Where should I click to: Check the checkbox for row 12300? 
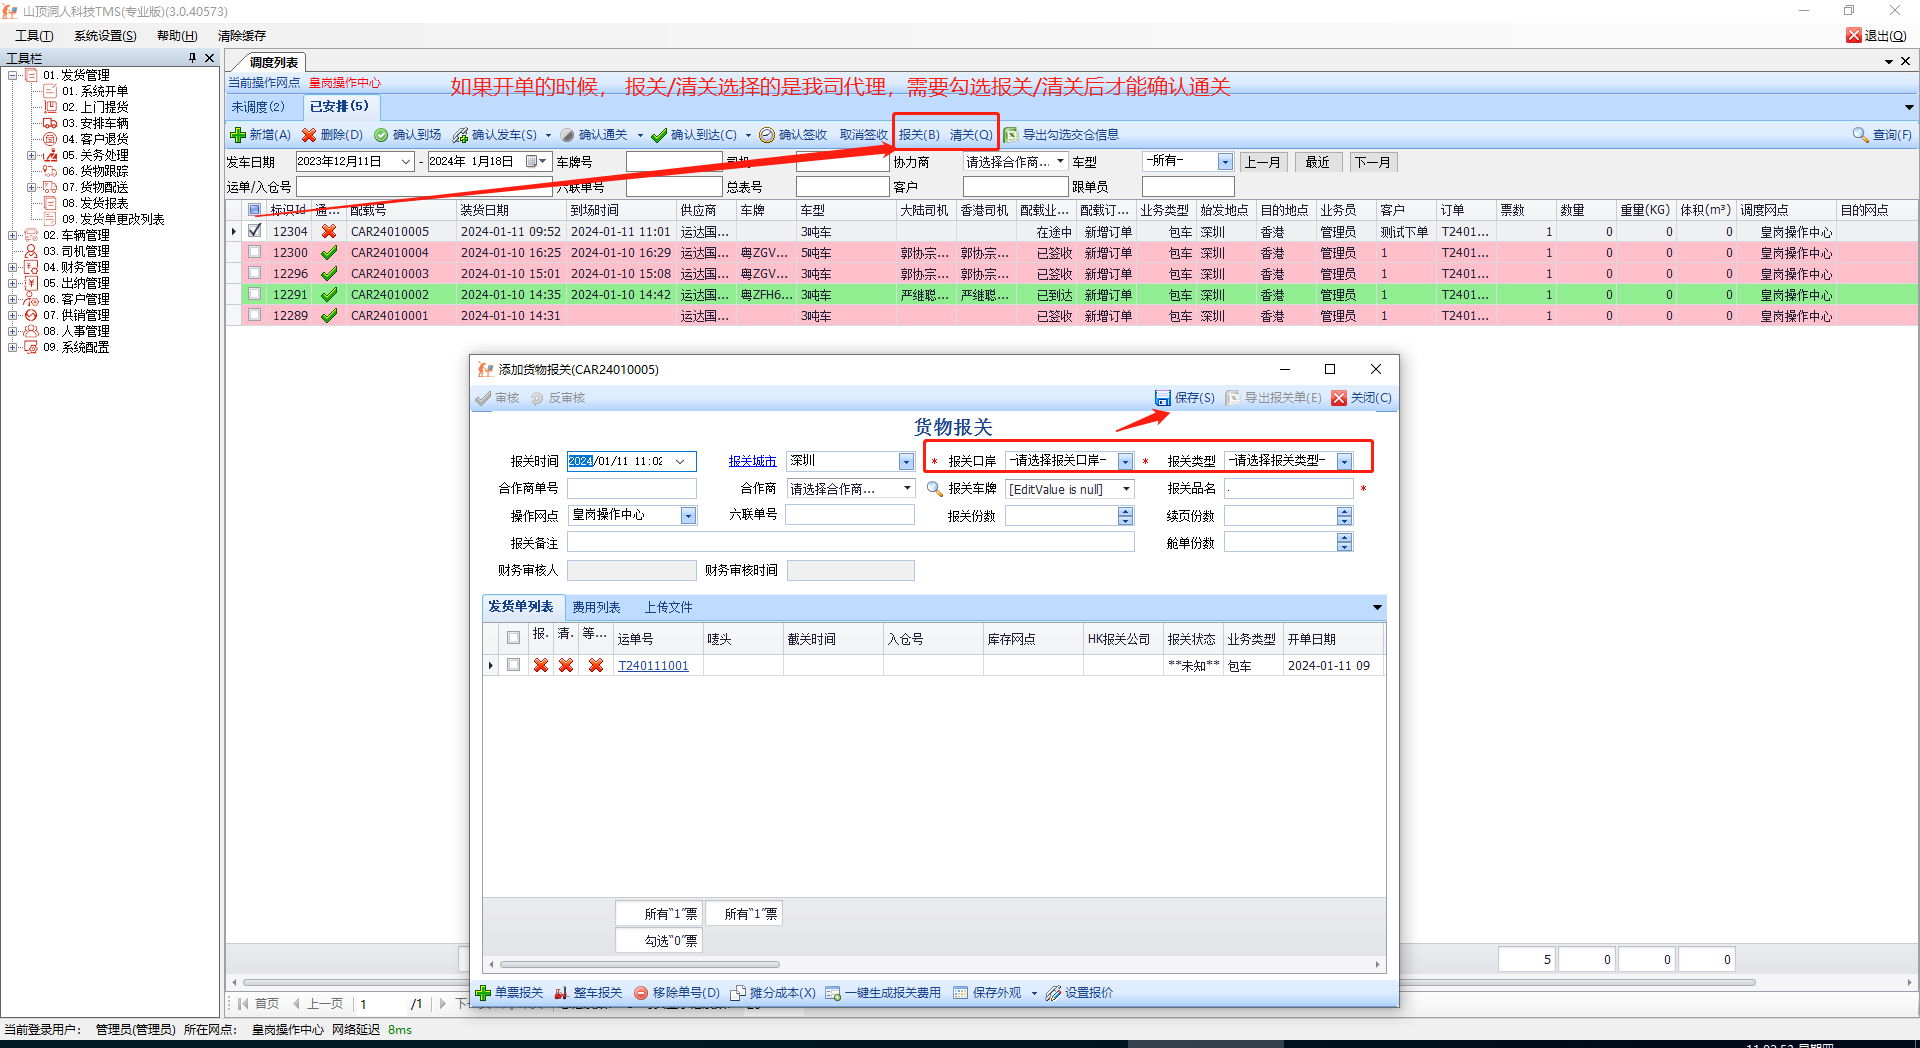coord(255,253)
